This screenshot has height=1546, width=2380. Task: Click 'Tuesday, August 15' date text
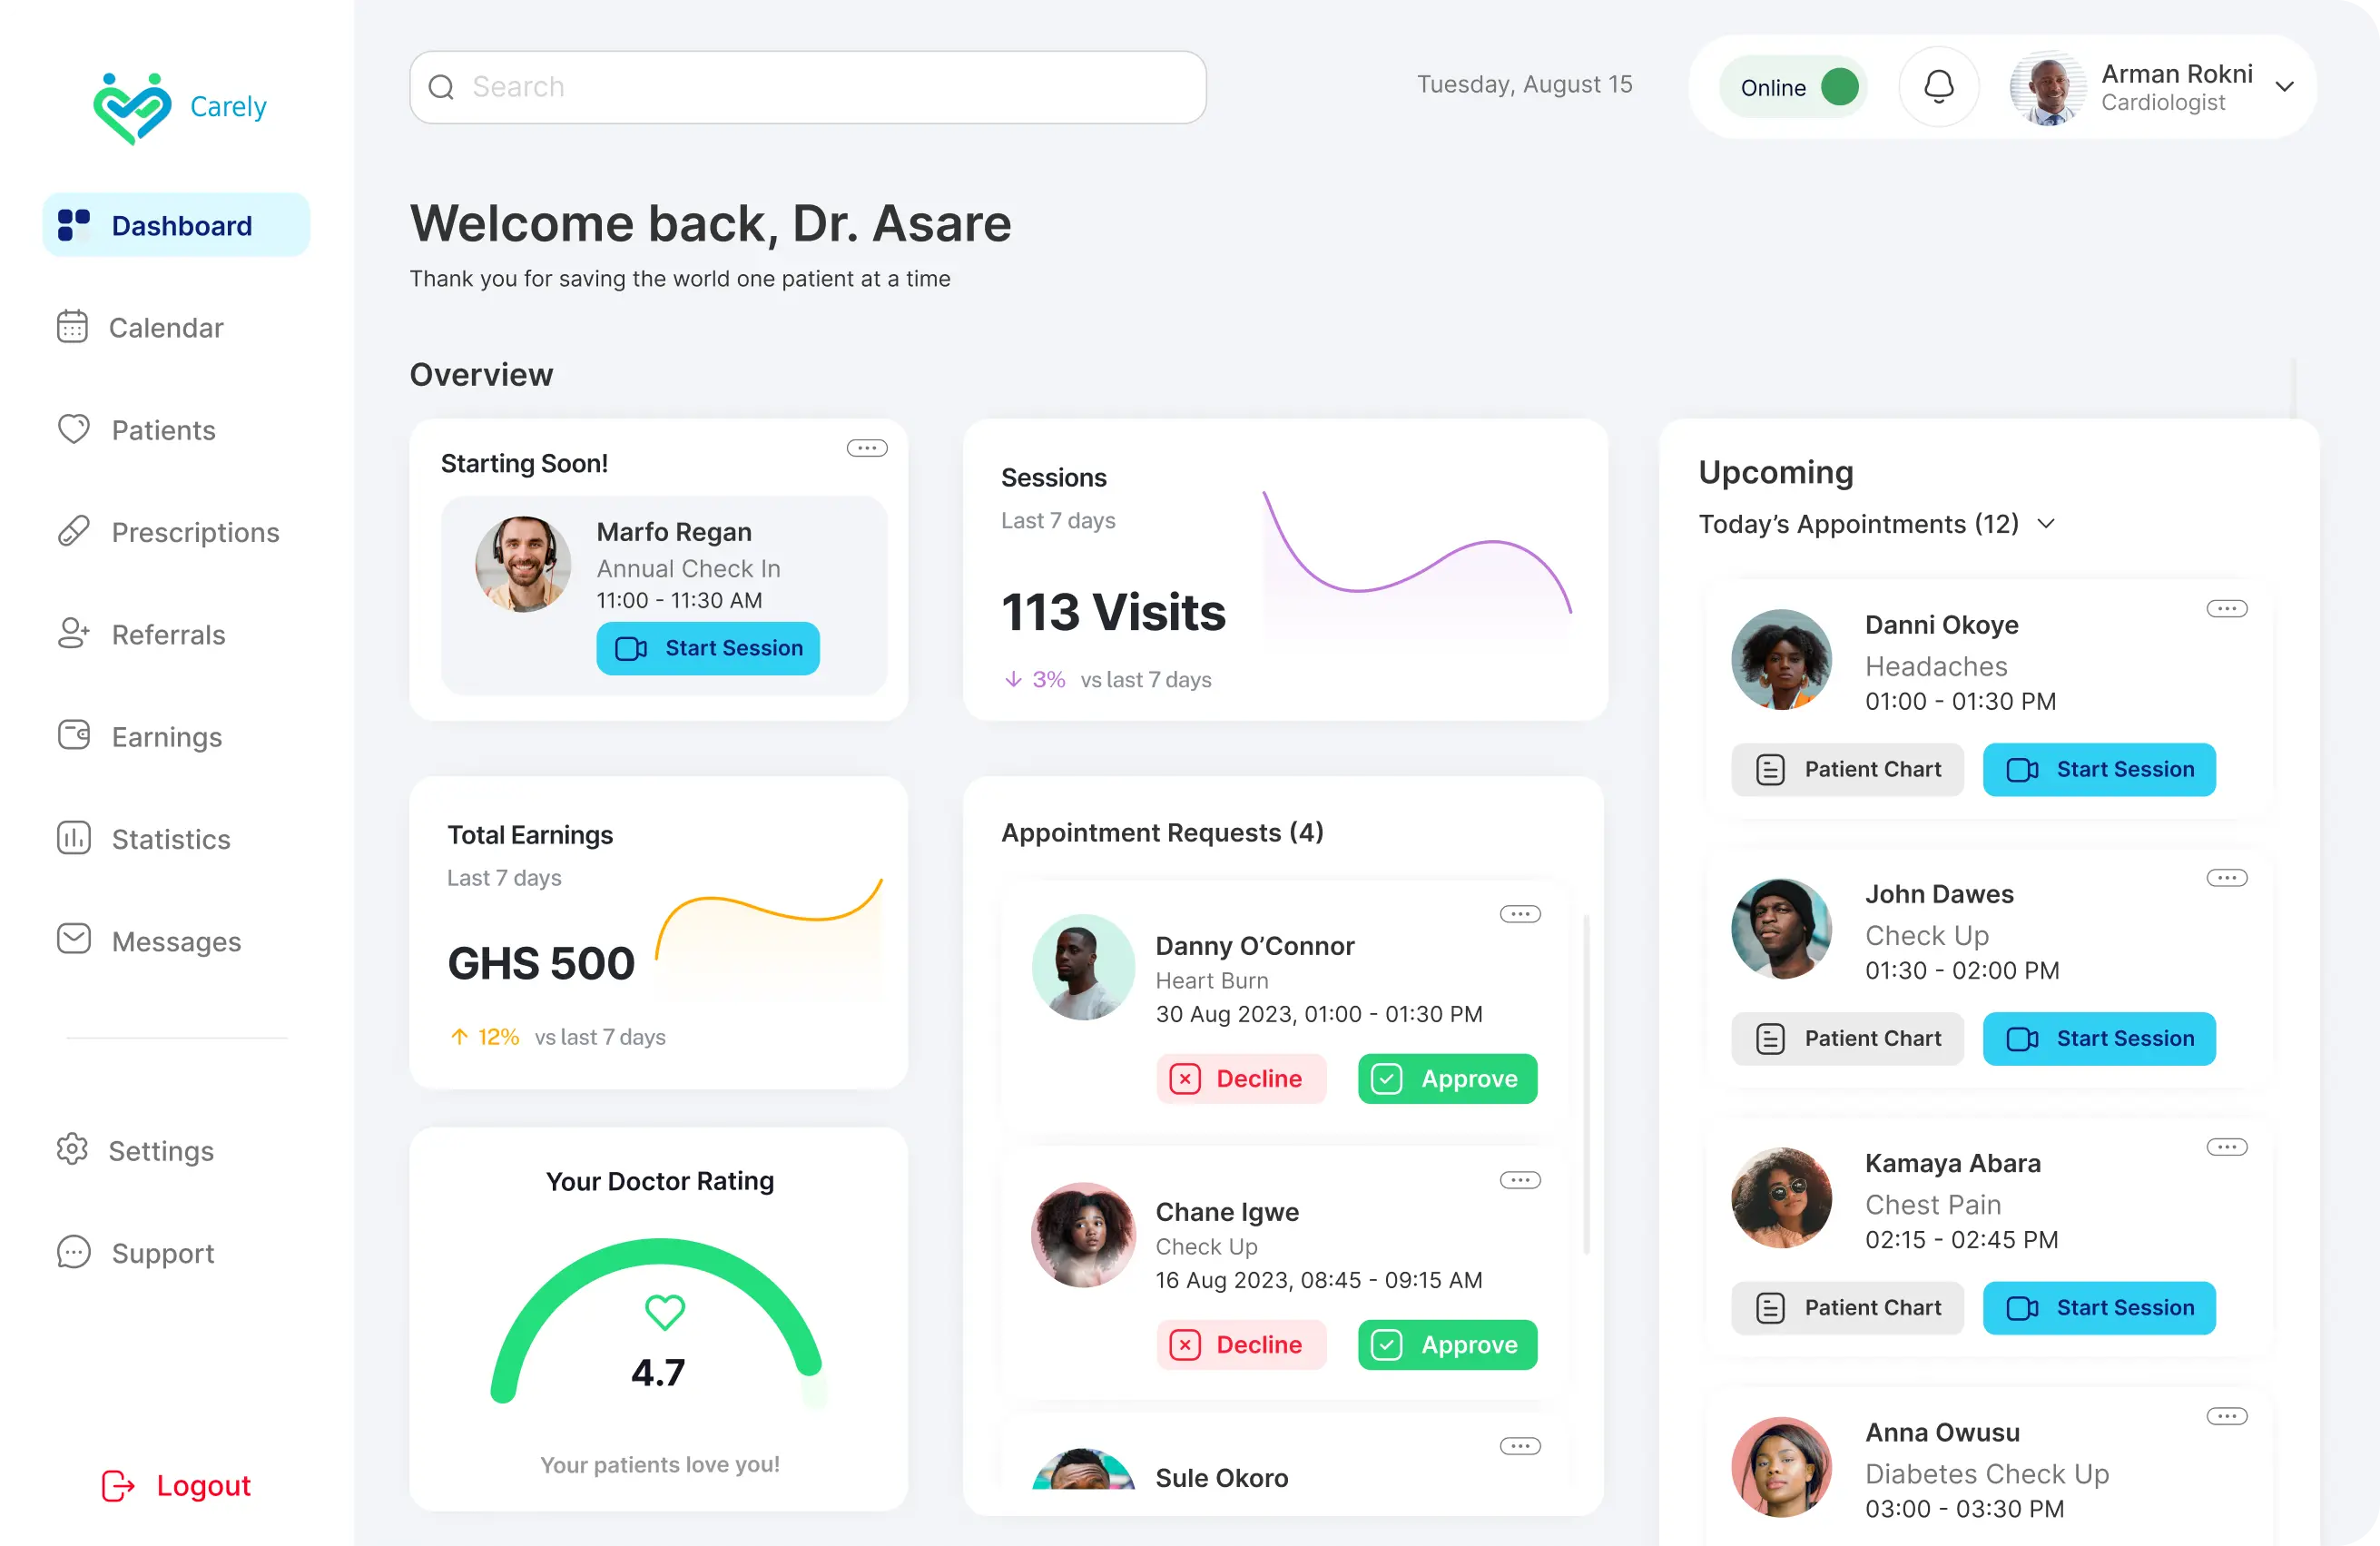click(x=1524, y=84)
